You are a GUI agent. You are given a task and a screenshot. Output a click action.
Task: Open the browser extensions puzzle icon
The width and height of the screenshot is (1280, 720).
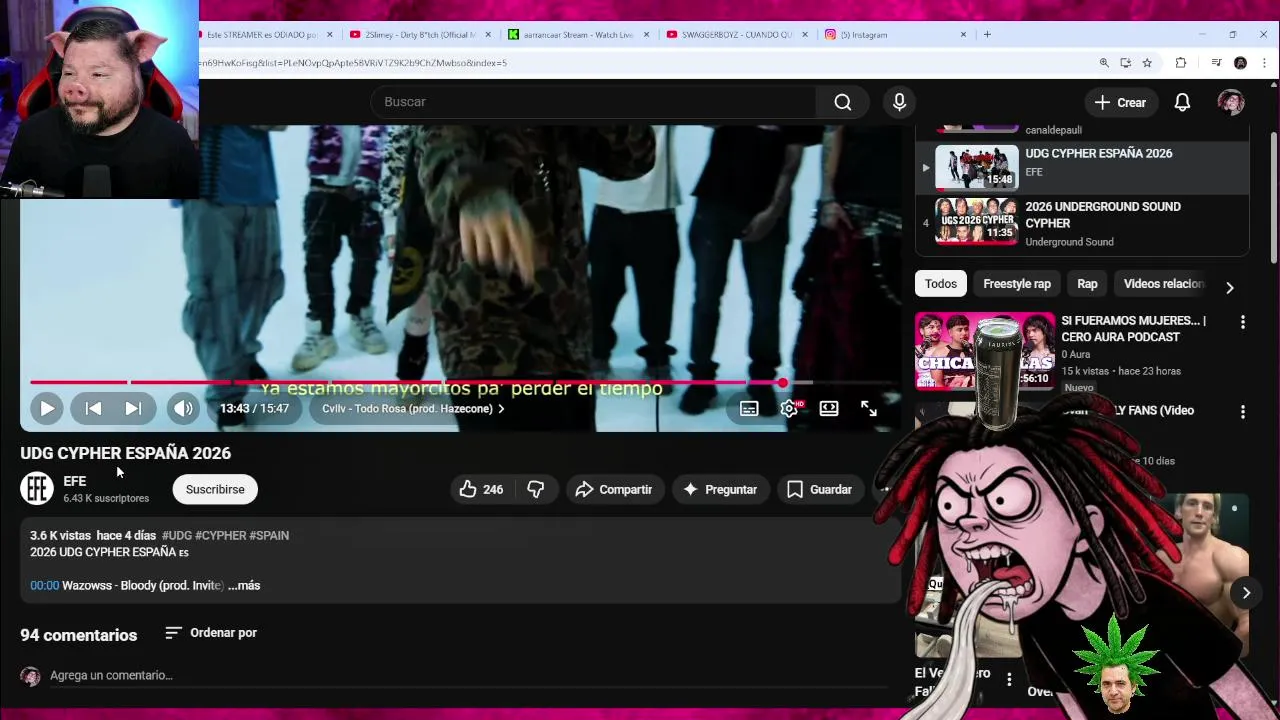point(1181,63)
